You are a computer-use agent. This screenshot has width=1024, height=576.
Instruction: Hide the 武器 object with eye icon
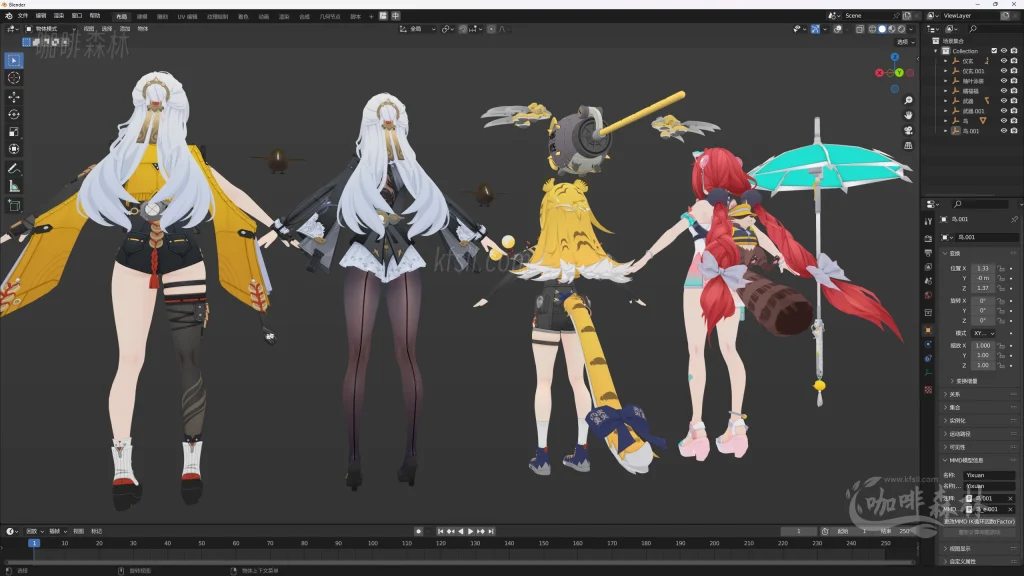[1004, 101]
